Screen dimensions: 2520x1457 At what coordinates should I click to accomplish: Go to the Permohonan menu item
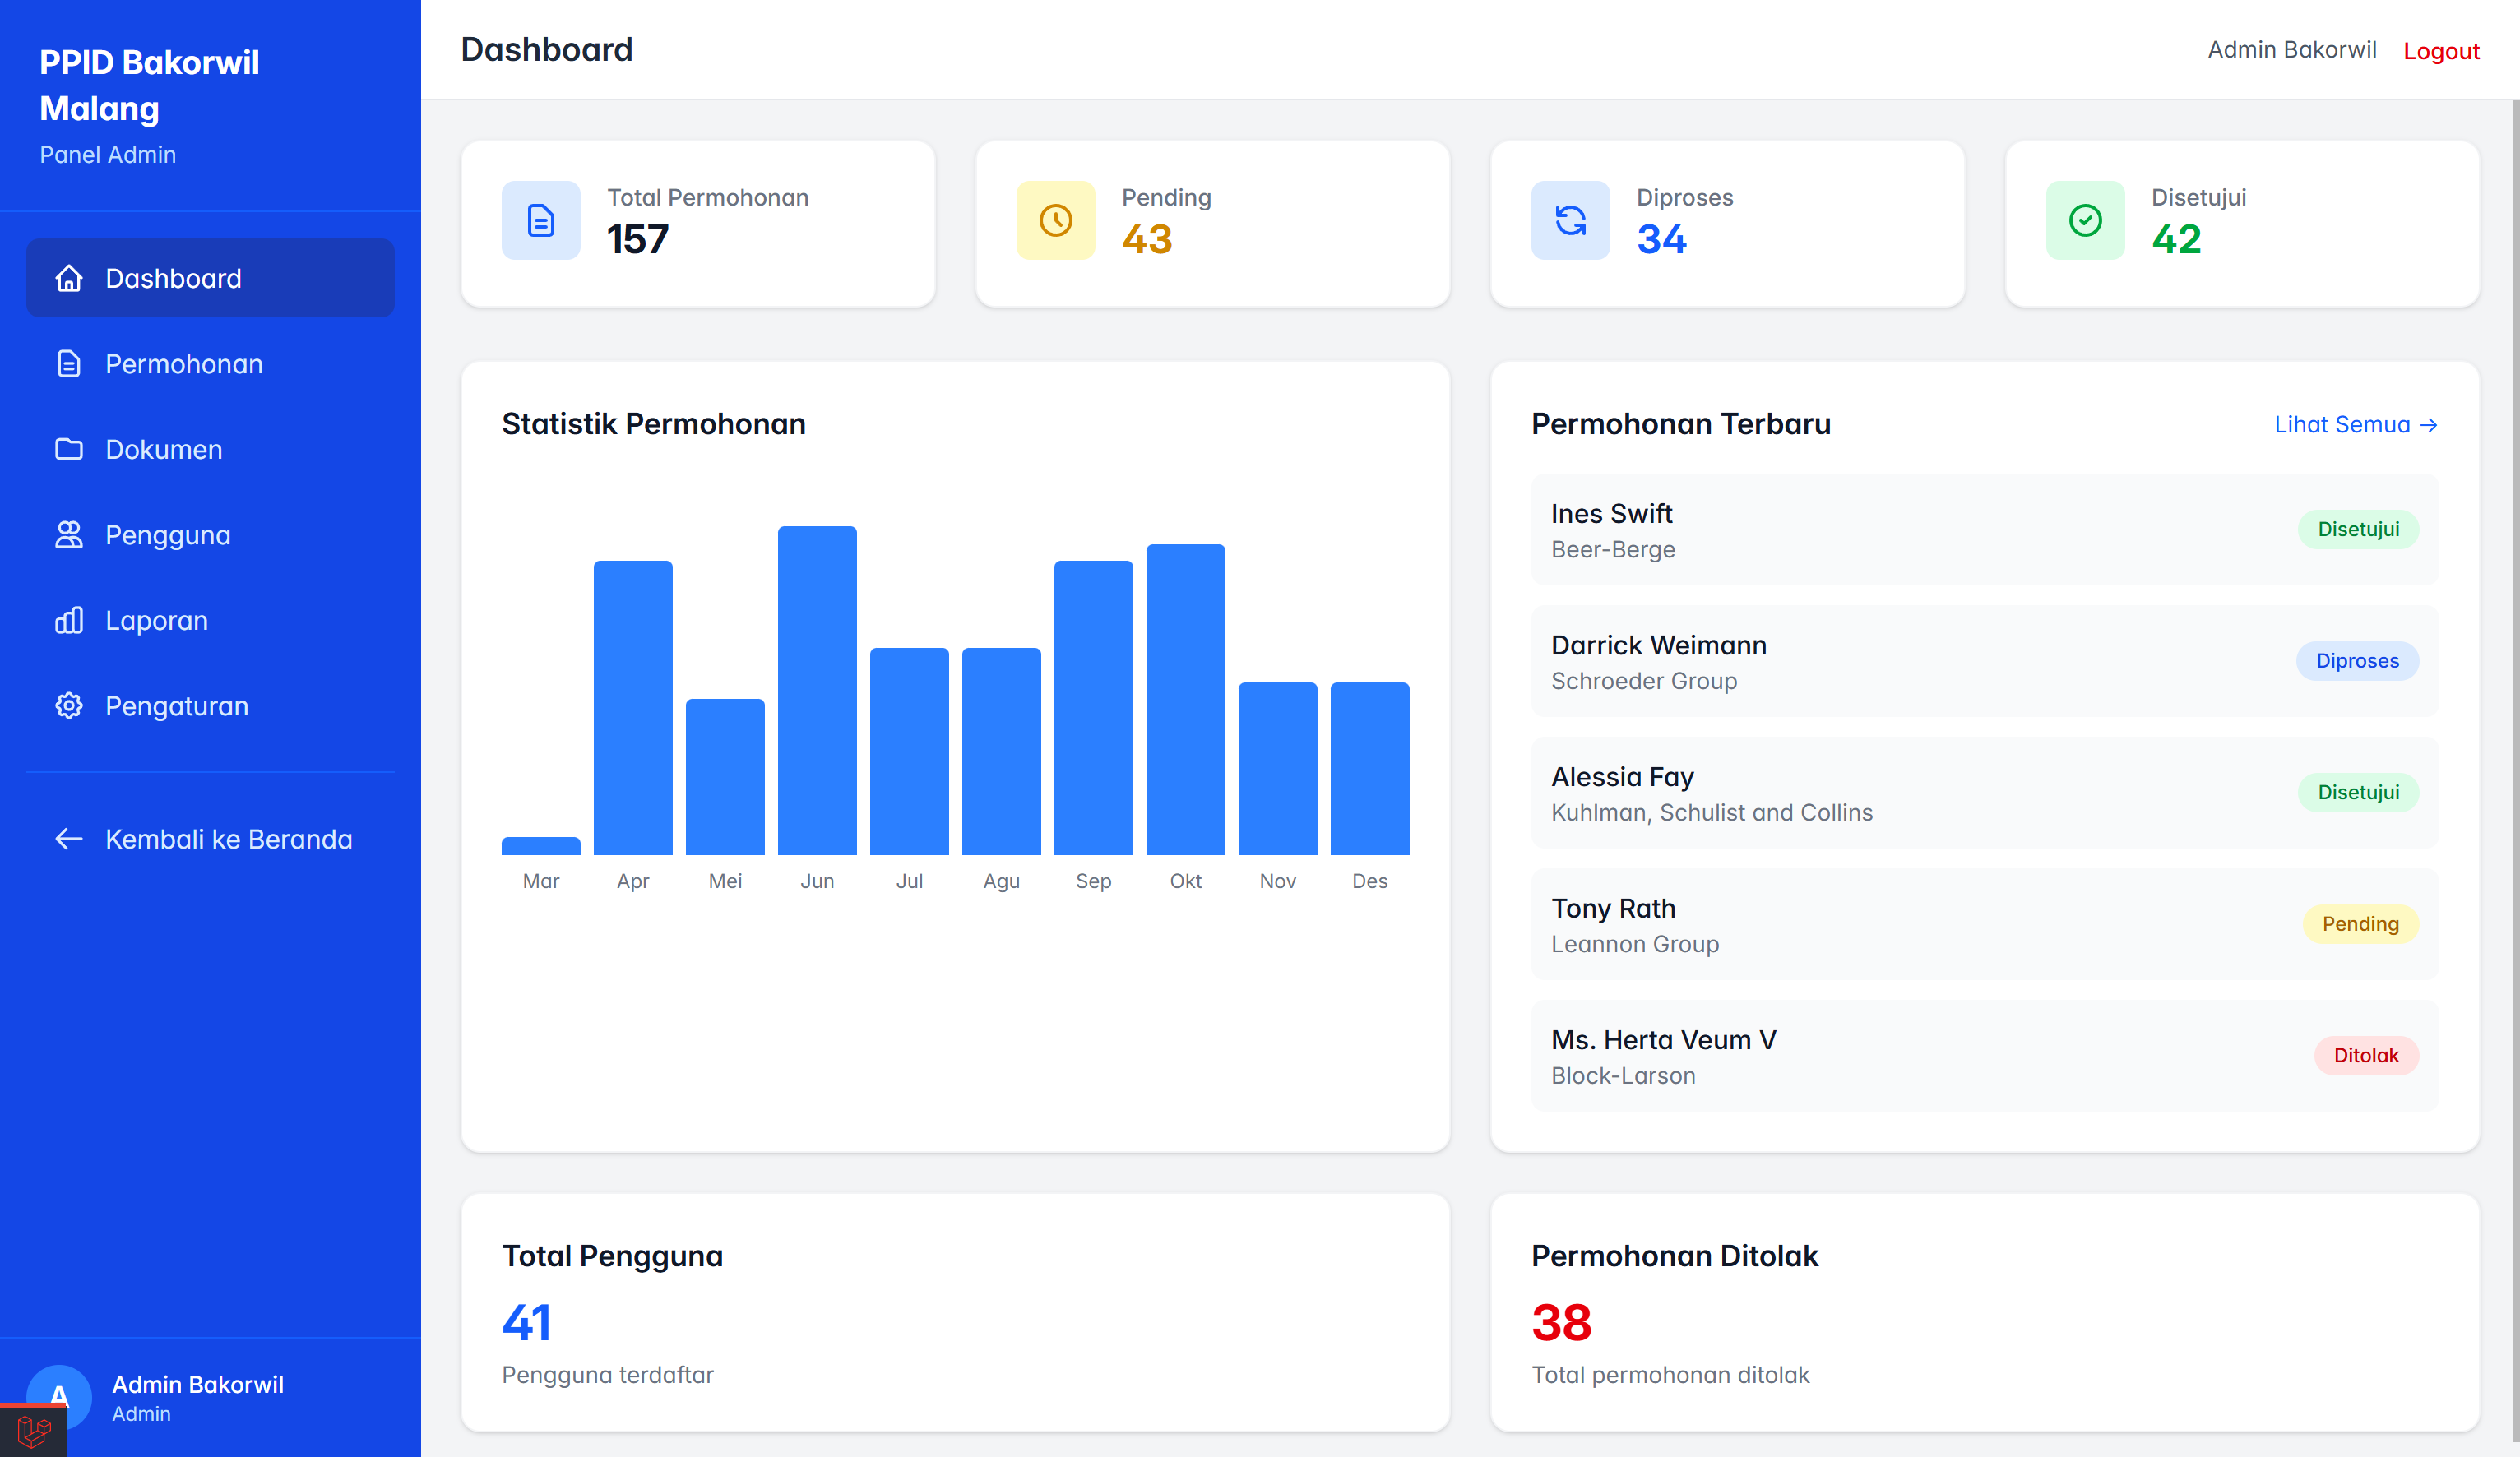tap(210, 364)
